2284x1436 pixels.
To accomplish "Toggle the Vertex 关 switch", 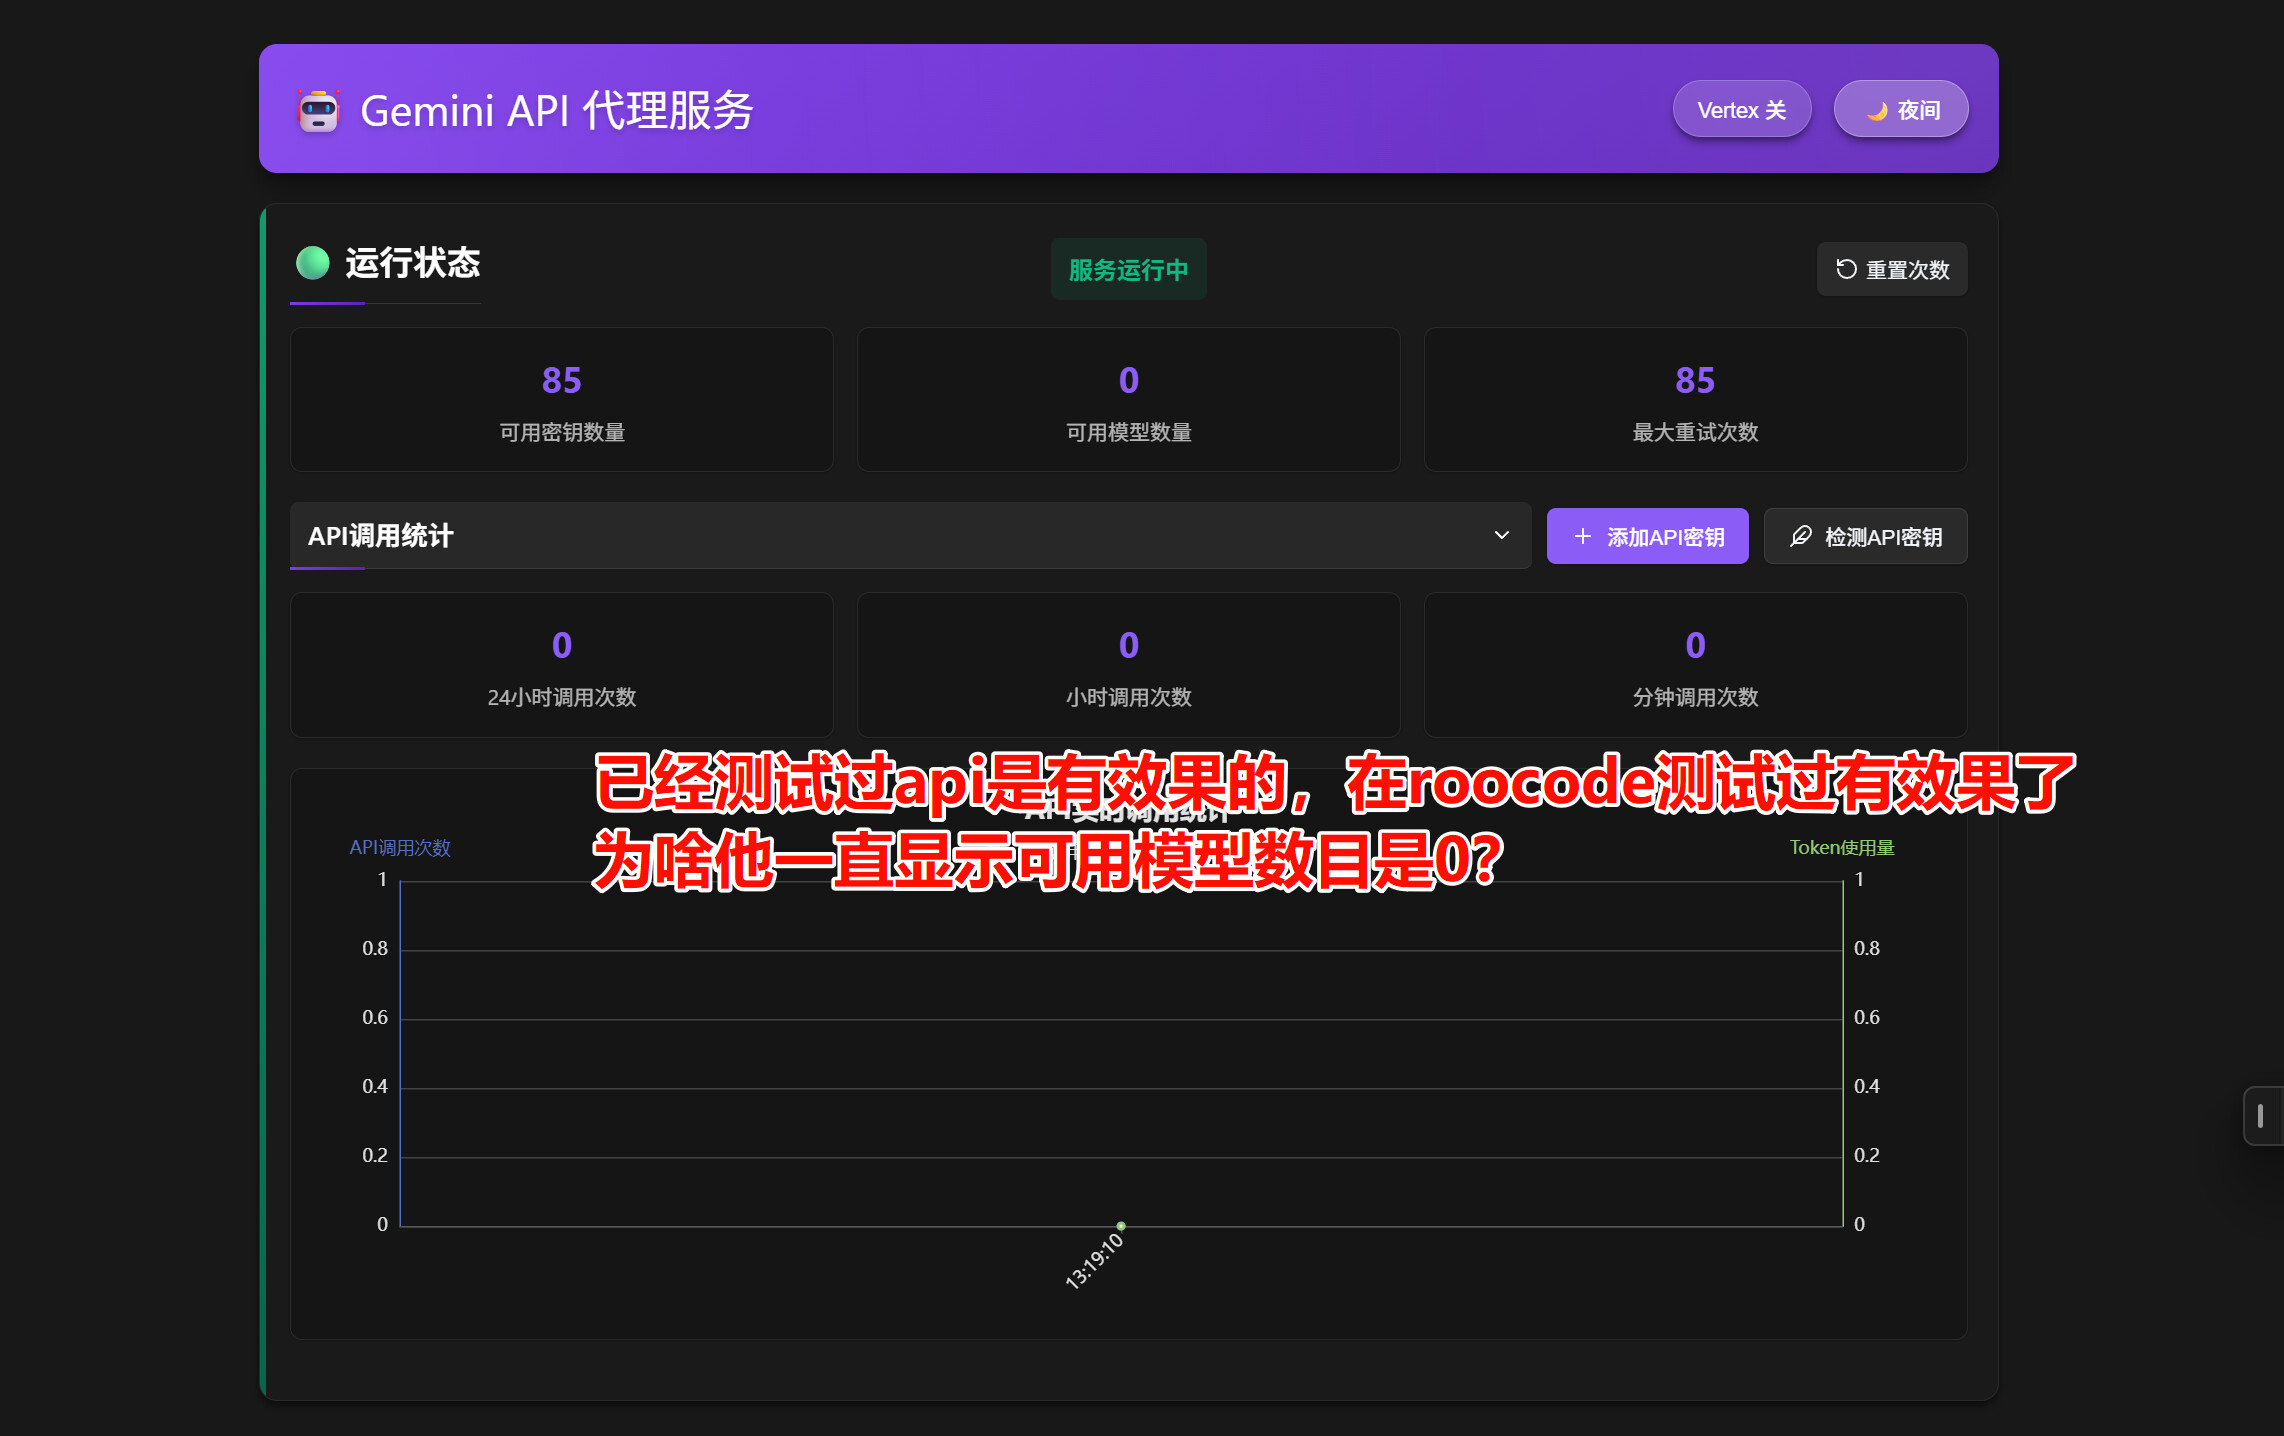I will point(1741,110).
